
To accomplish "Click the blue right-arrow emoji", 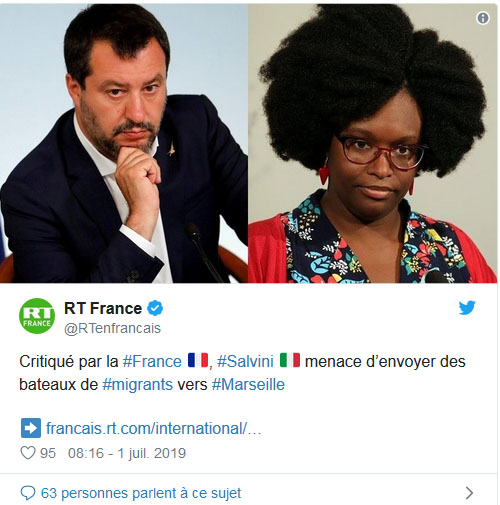I will (31, 428).
